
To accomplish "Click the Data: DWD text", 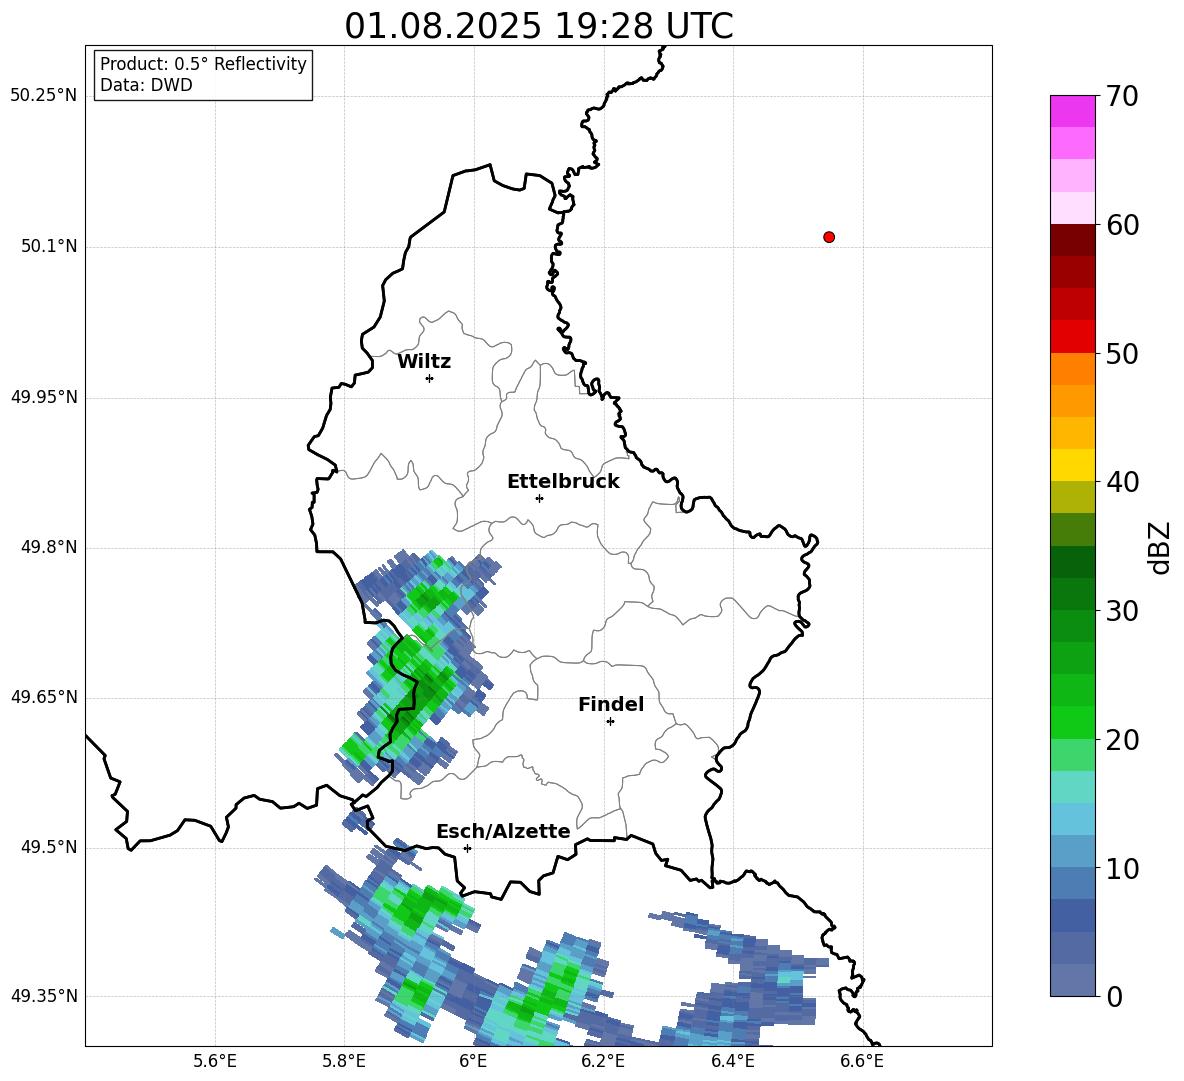I will [x=146, y=85].
